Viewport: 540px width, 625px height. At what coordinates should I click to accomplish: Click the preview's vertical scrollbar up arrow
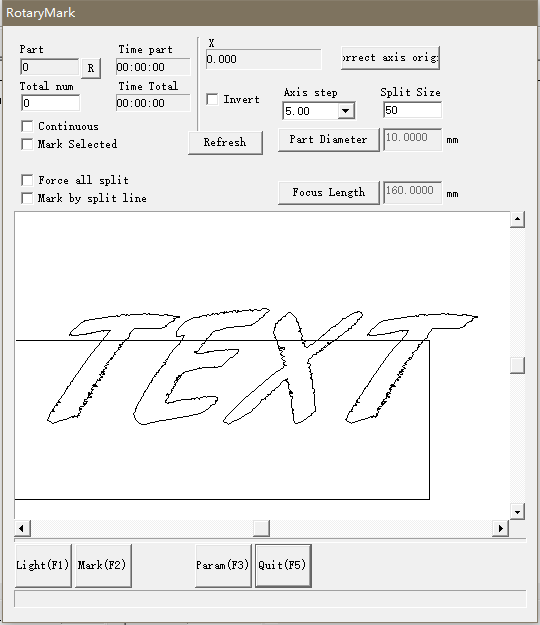[517, 219]
